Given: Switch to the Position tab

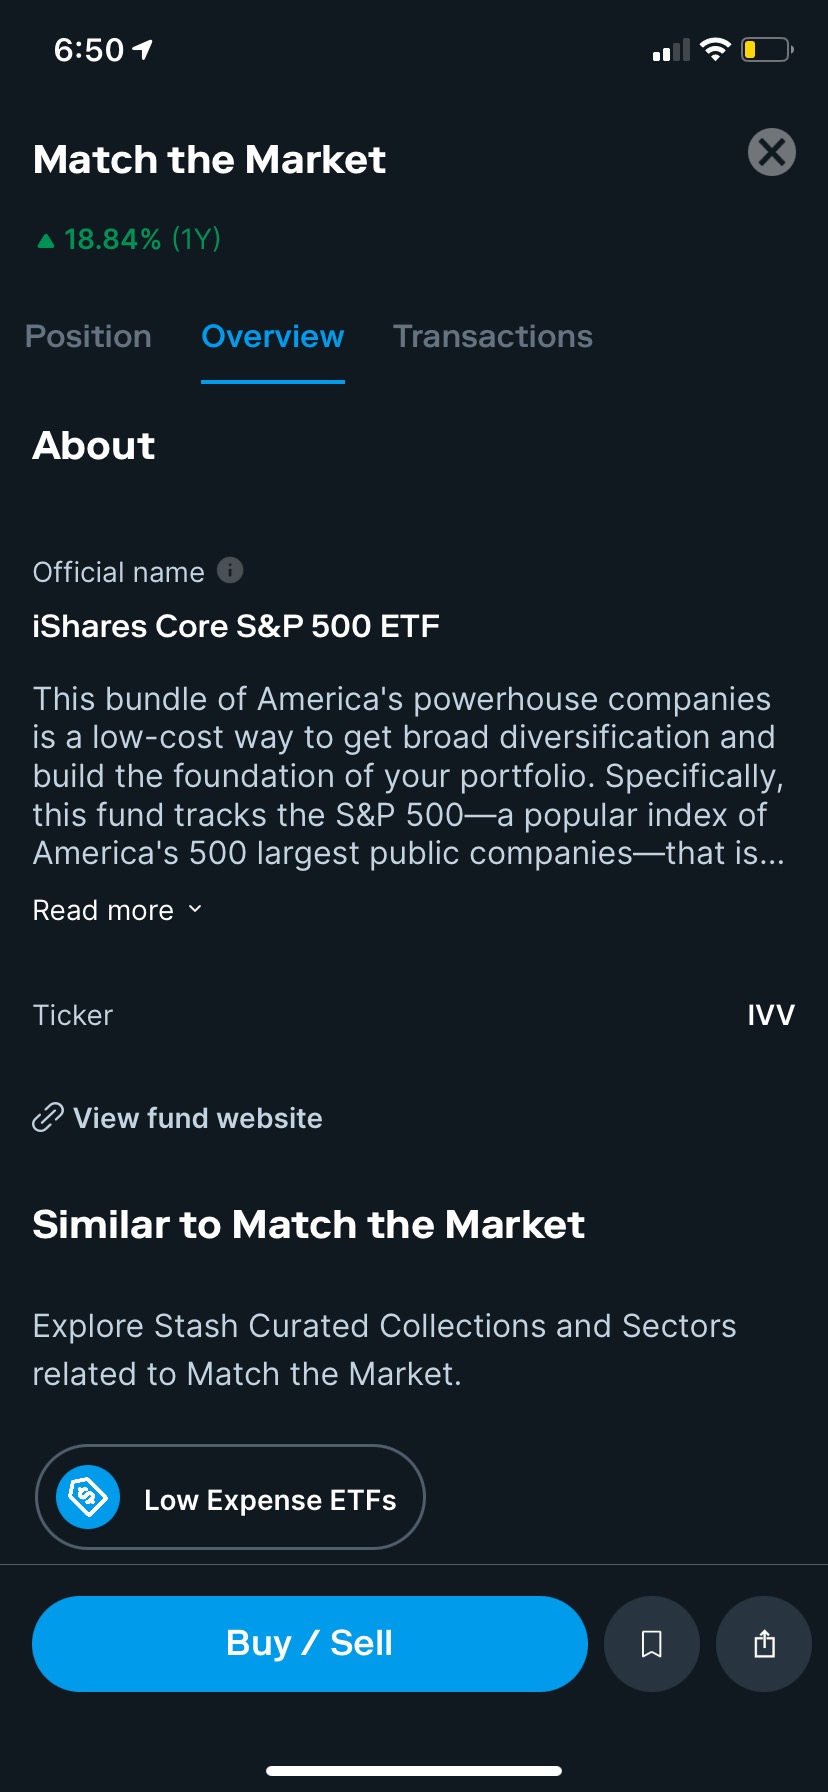Looking at the screenshot, I should click(88, 336).
